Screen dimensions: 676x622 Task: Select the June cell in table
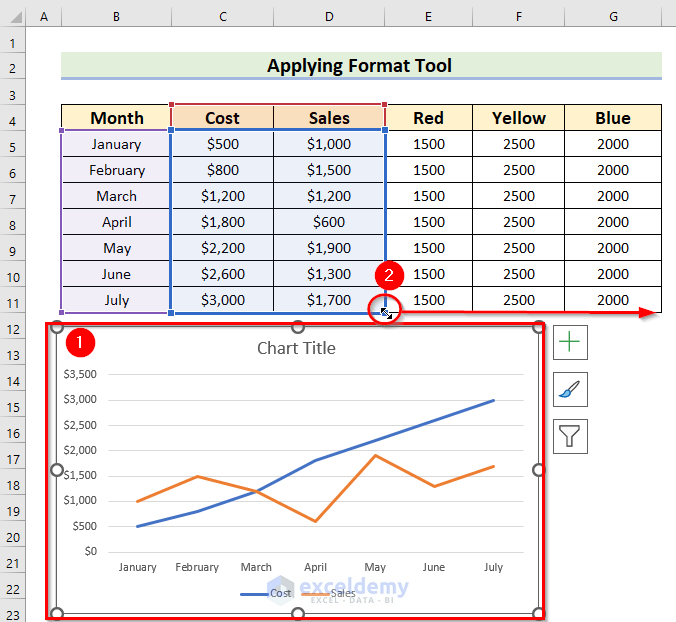click(x=116, y=274)
